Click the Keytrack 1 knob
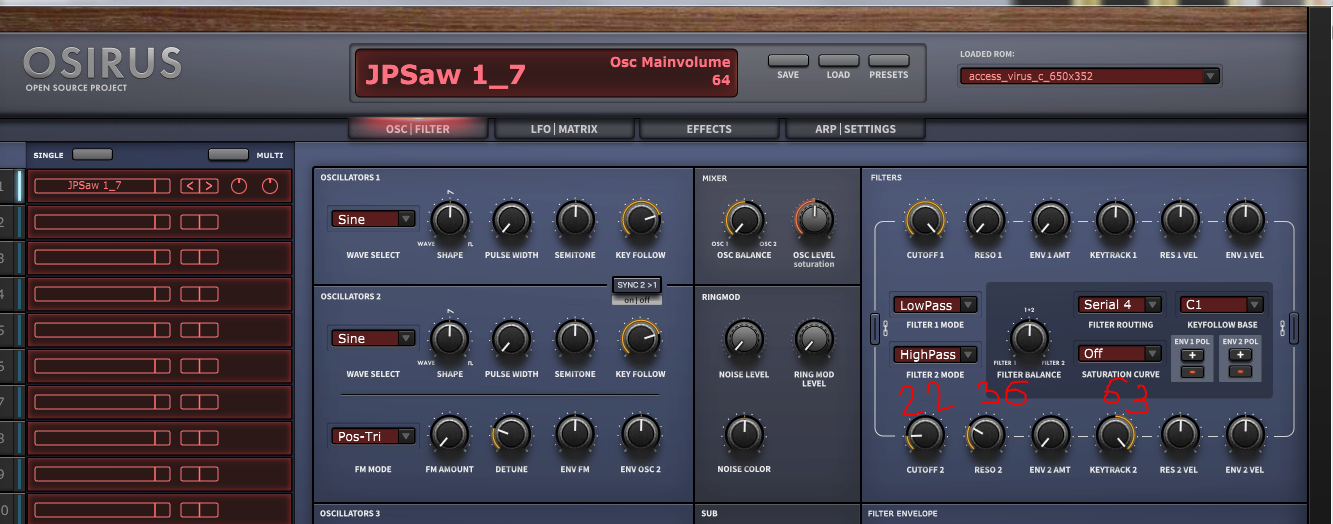This screenshot has width=1333, height=524. coord(1114,219)
